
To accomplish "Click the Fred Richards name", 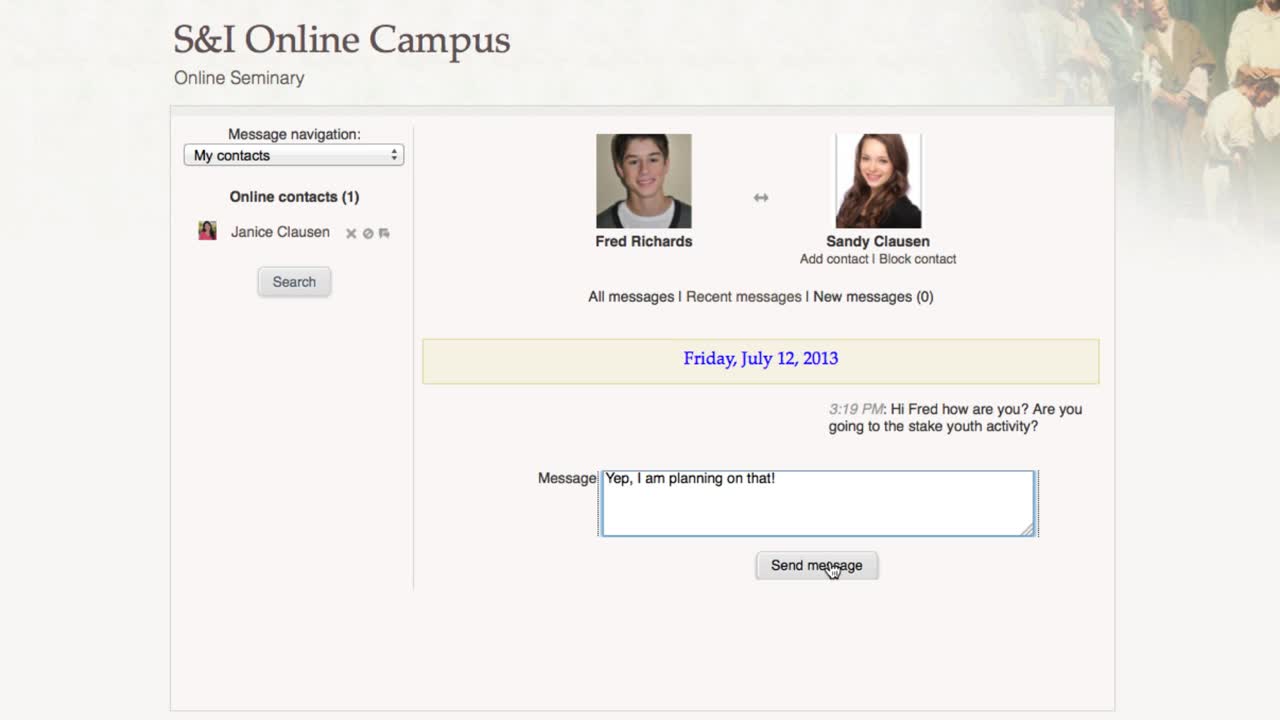I will [x=643, y=241].
